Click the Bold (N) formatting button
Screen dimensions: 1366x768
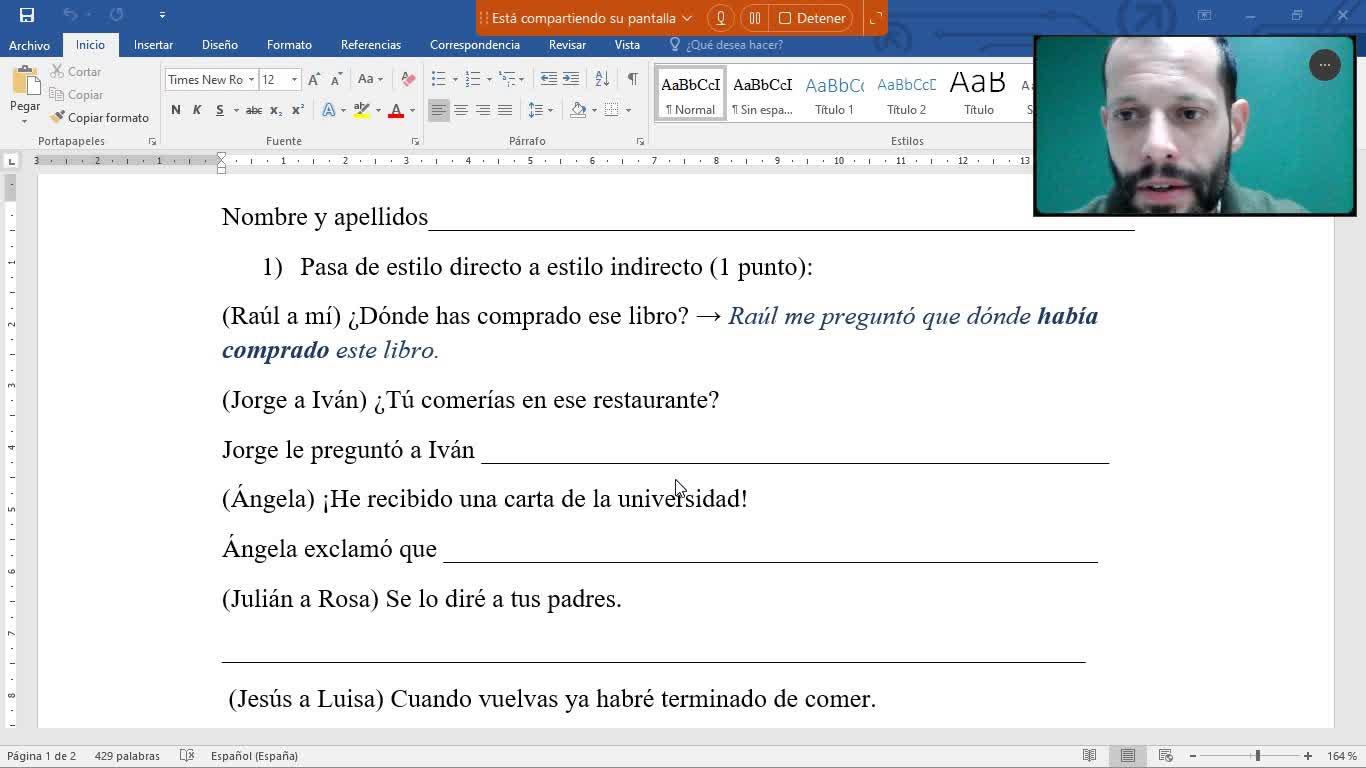point(176,110)
